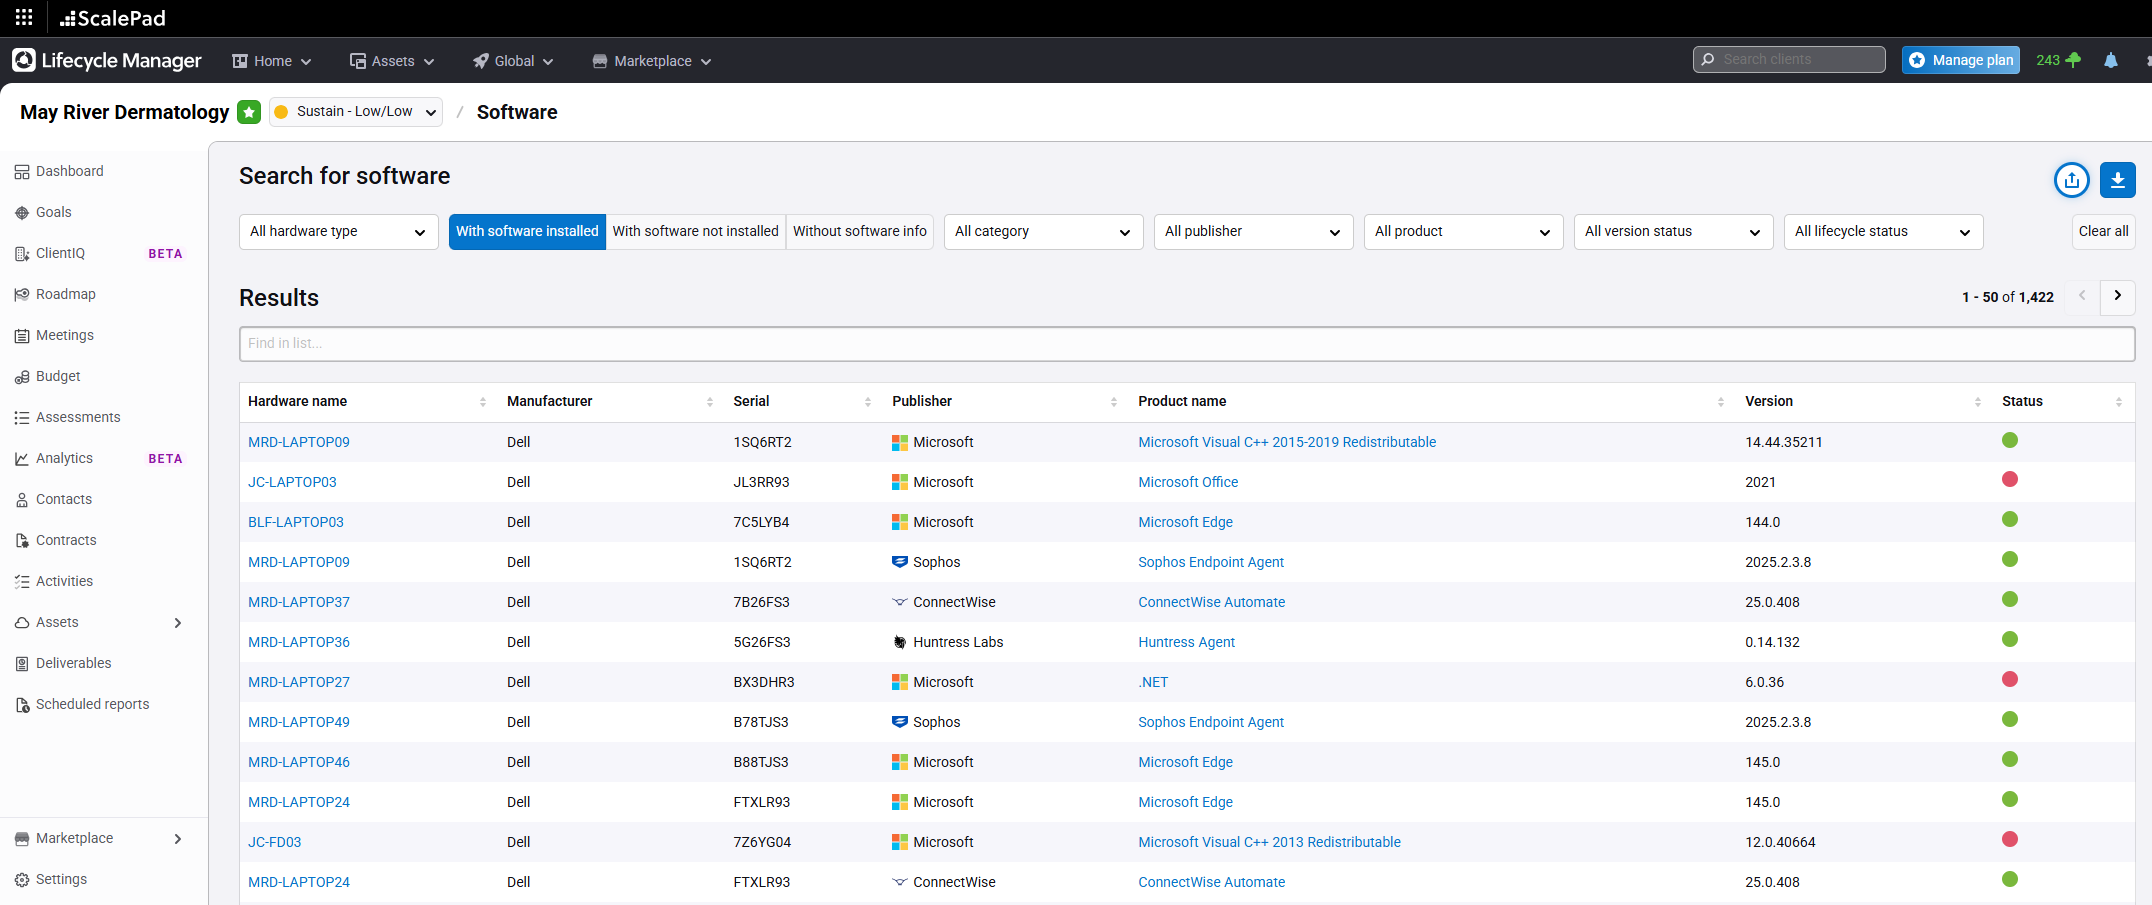Open the Global menu in navbar

click(x=513, y=61)
